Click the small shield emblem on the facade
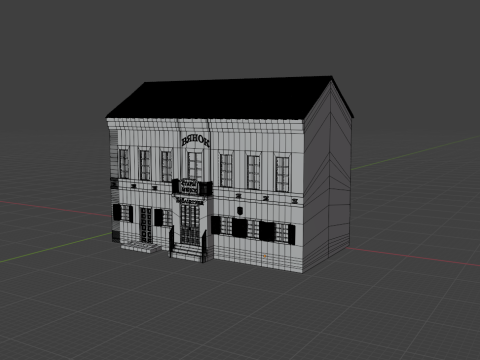The width and height of the screenshot is (480, 360). click(x=240, y=210)
